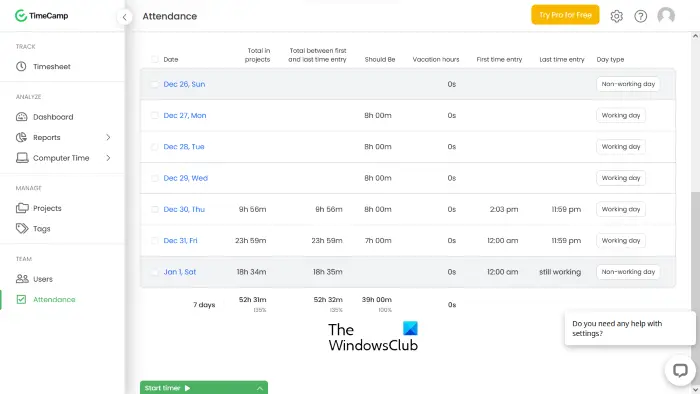Collapse the sidebar with the arrow button

click(x=125, y=17)
